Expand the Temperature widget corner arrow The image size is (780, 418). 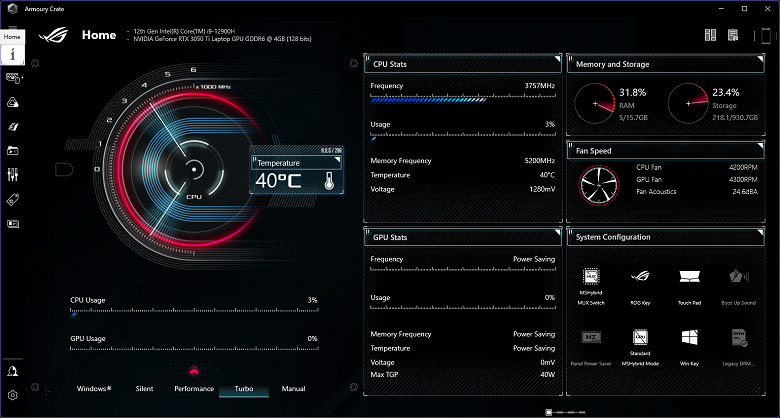pyautogui.click(x=338, y=160)
